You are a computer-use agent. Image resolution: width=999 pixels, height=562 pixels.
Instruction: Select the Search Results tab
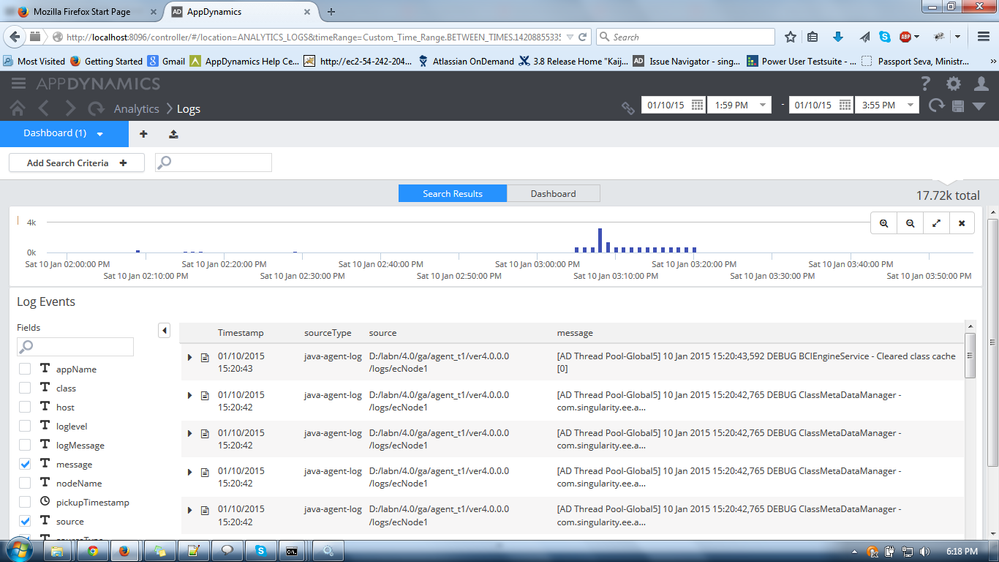[452, 193]
